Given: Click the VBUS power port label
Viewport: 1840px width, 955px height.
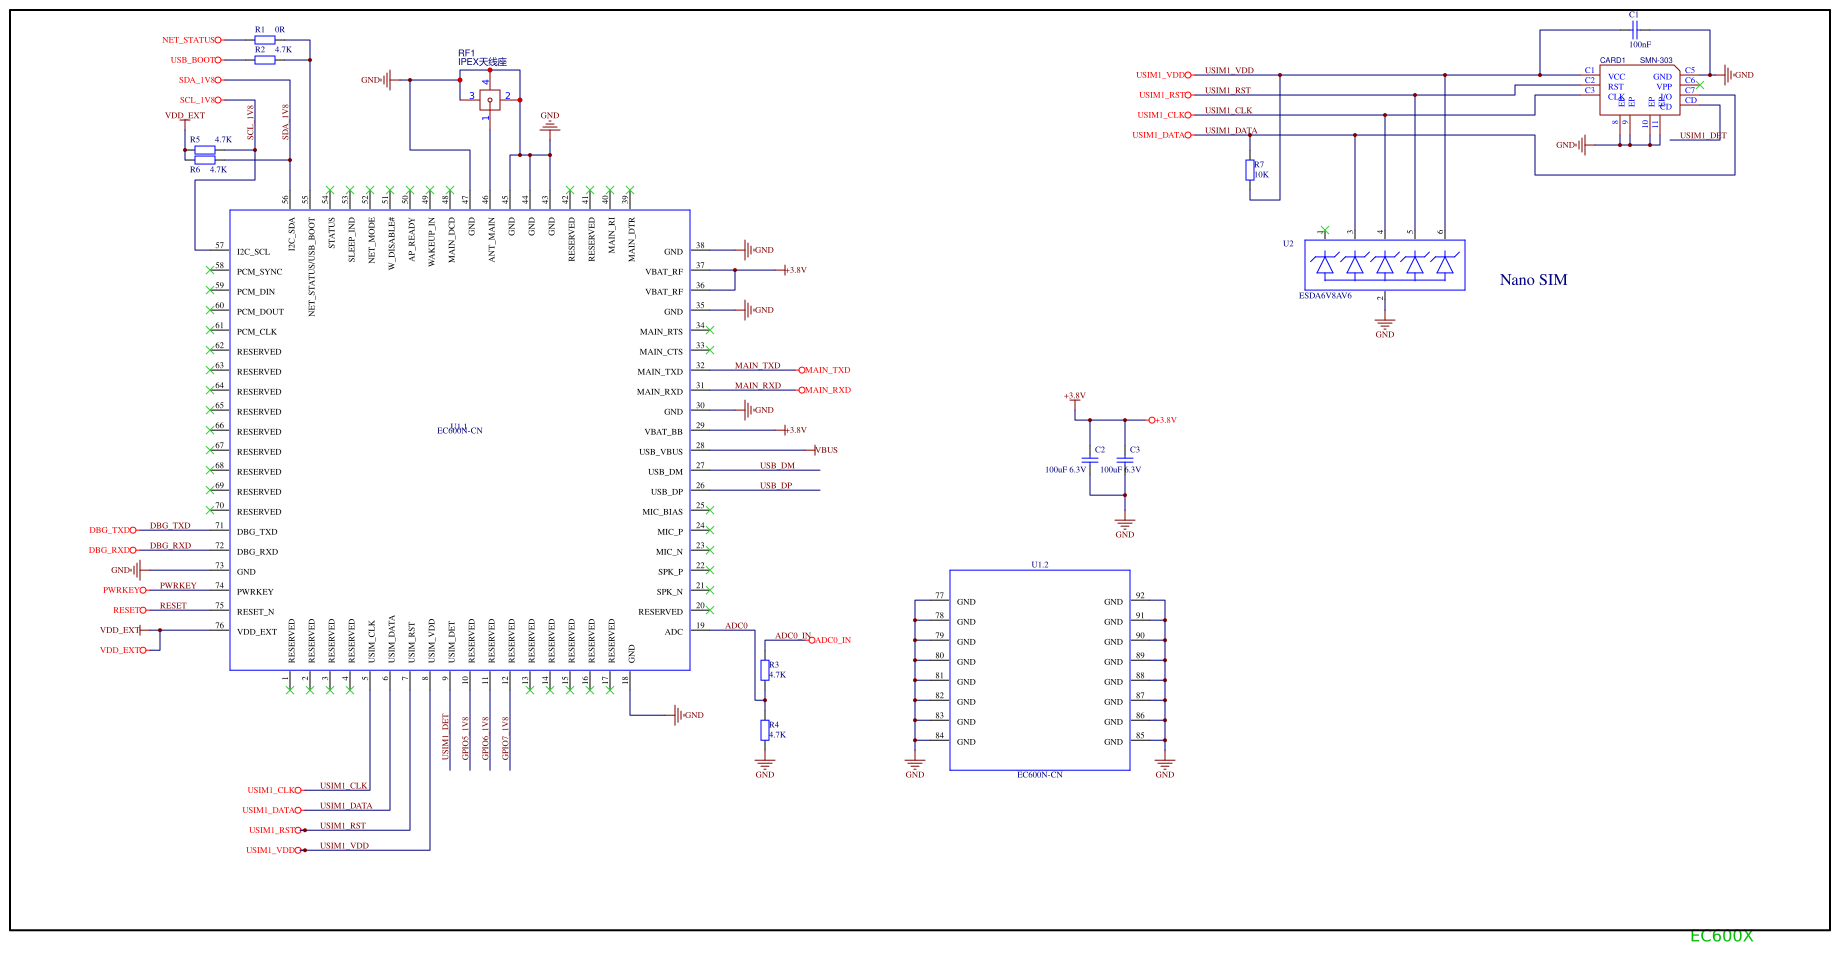Looking at the screenshot, I should 827,450.
